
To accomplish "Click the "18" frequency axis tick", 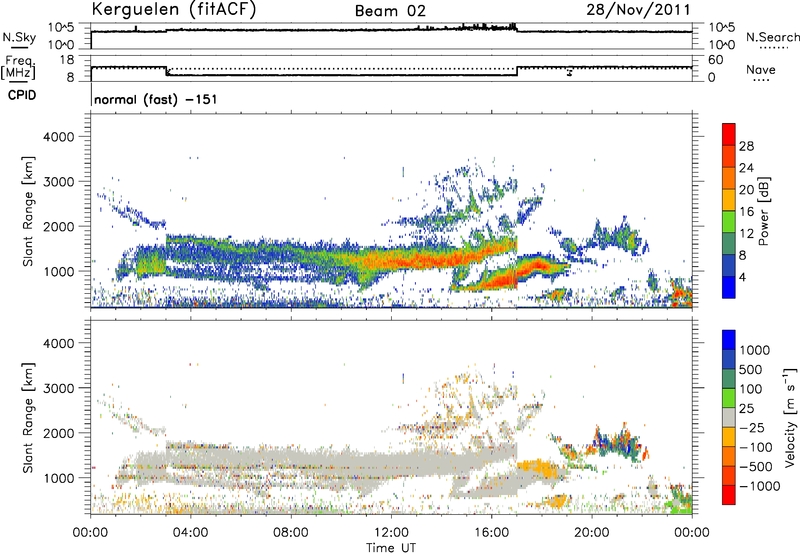I will 67,60.
